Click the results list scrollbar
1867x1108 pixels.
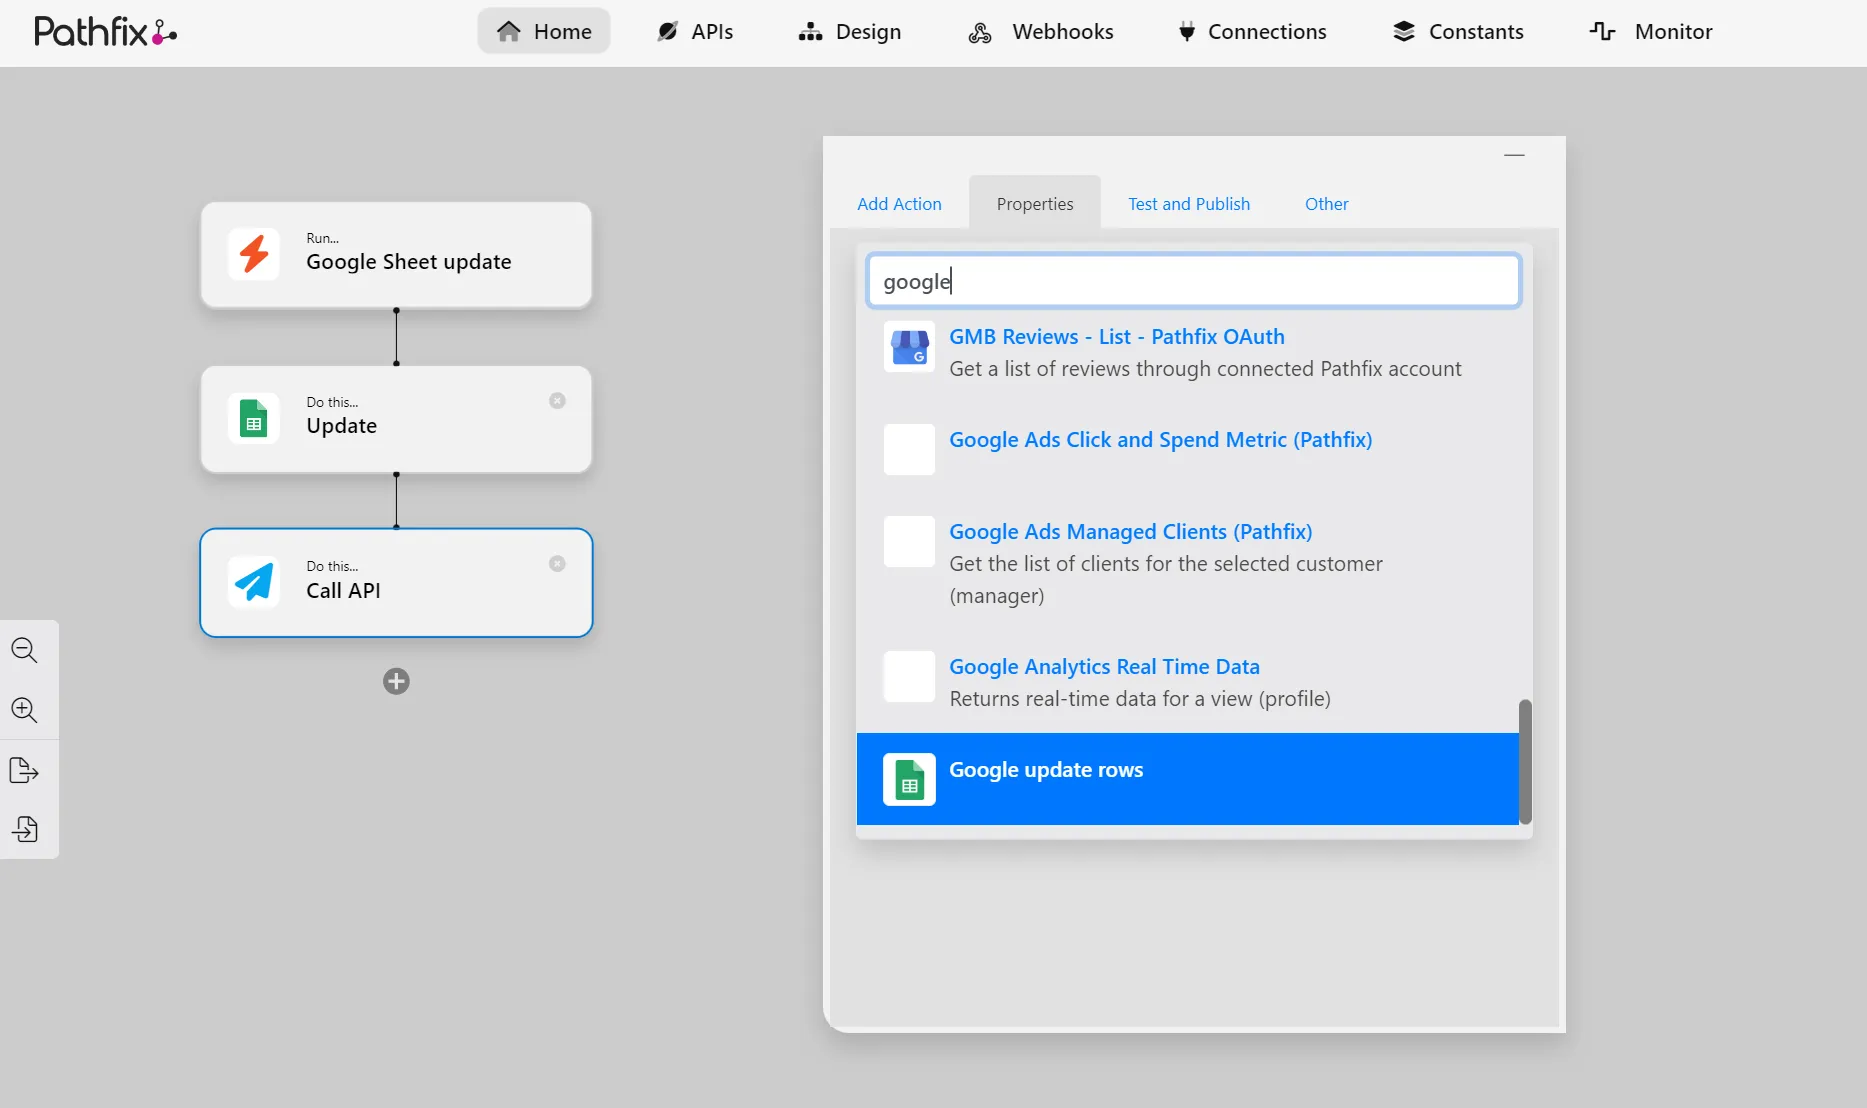click(1525, 761)
